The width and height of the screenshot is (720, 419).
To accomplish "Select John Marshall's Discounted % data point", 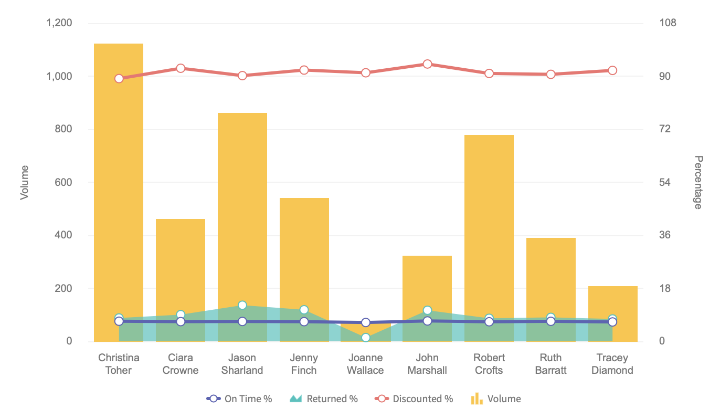I will click(x=427, y=64).
